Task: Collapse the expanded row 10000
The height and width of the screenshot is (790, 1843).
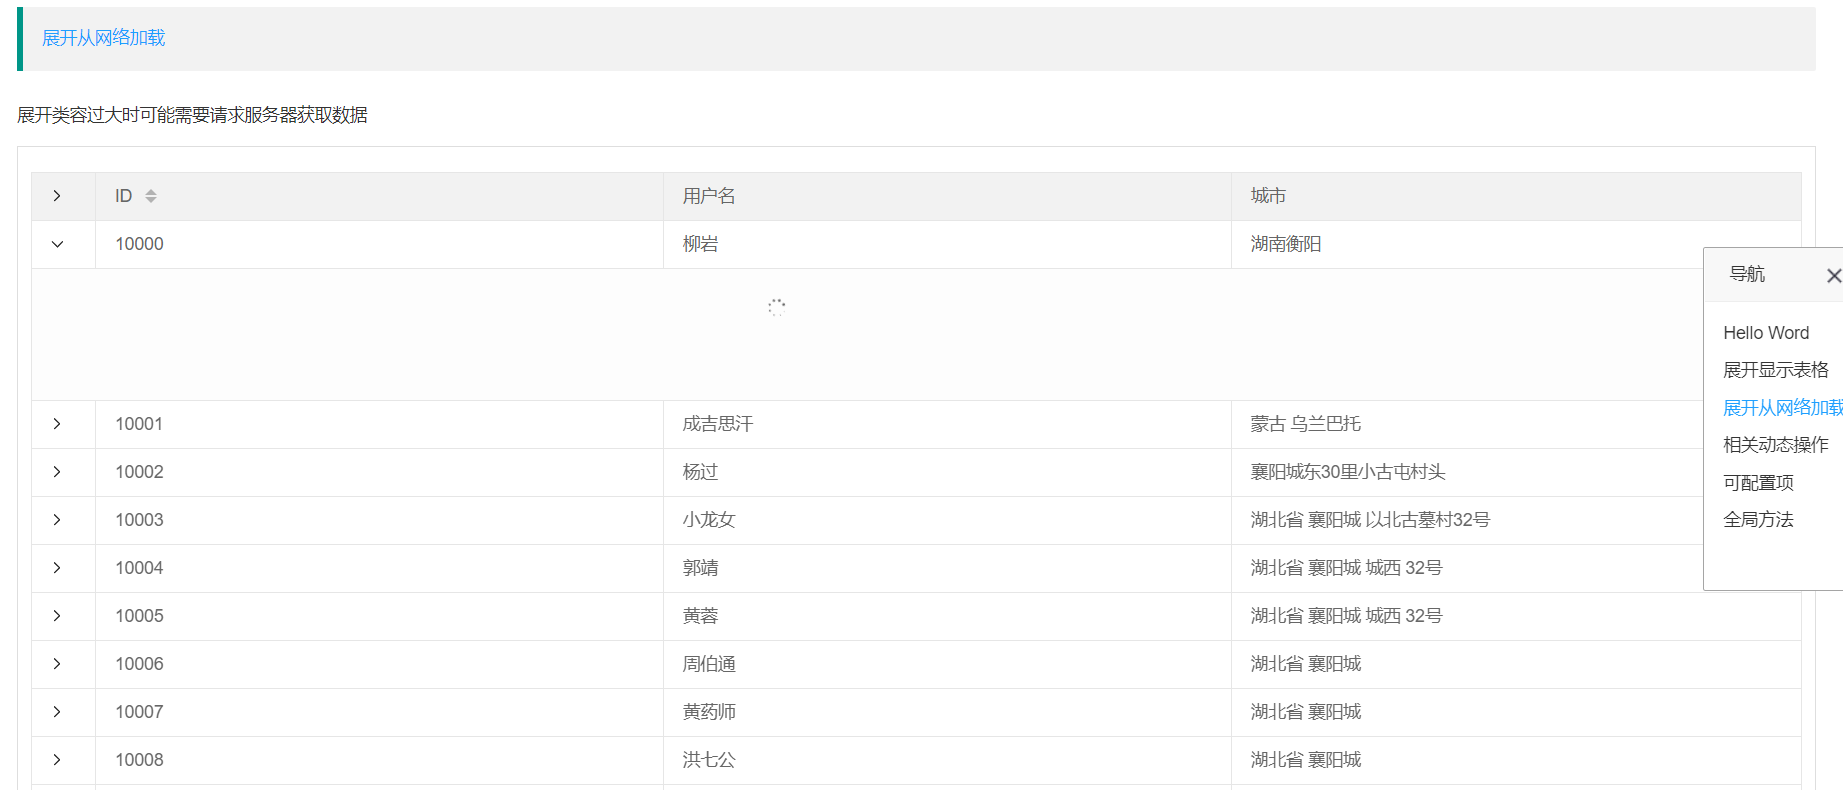Action: pyautogui.click(x=57, y=244)
